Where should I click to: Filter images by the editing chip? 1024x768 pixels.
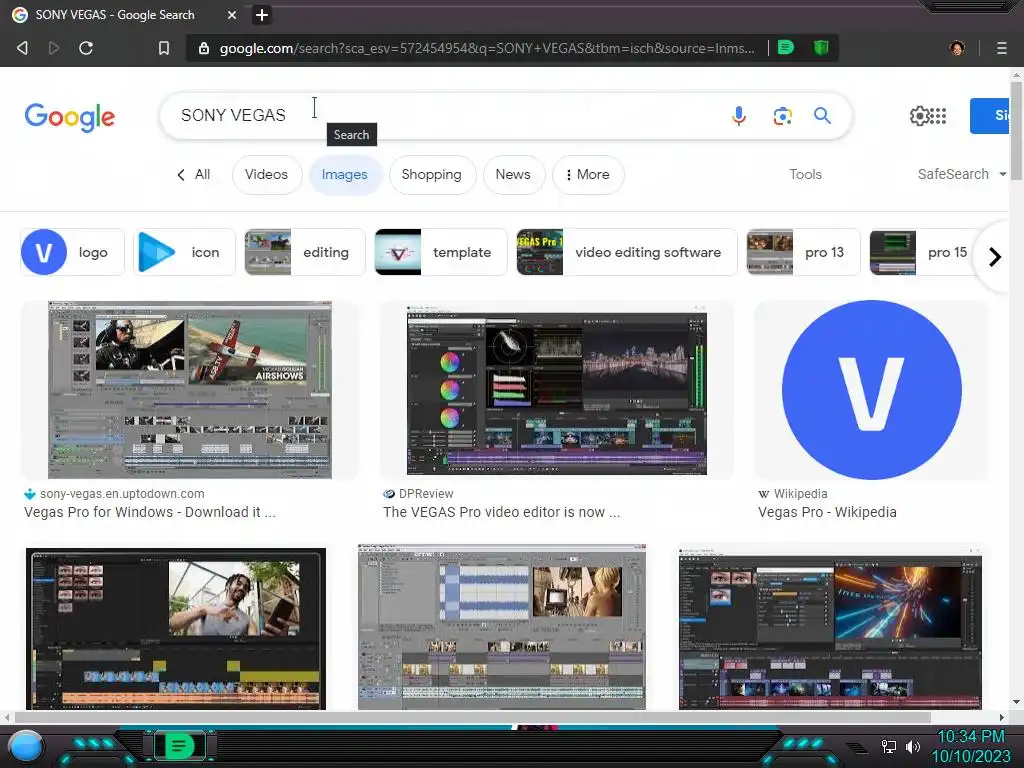point(305,252)
